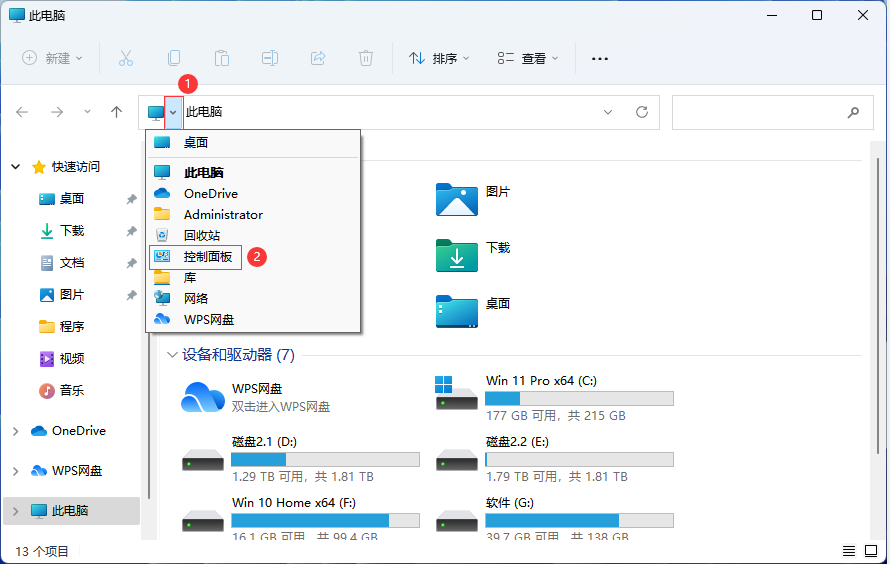890x564 pixels.
Task: Go back with the left arrow
Action: click(22, 112)
